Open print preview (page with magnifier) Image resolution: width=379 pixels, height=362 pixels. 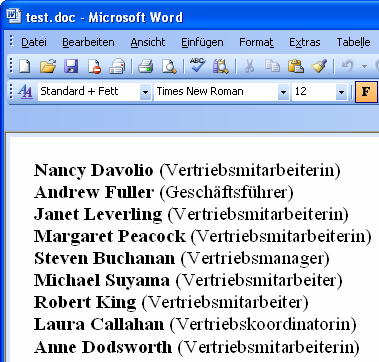coord(169,66)
